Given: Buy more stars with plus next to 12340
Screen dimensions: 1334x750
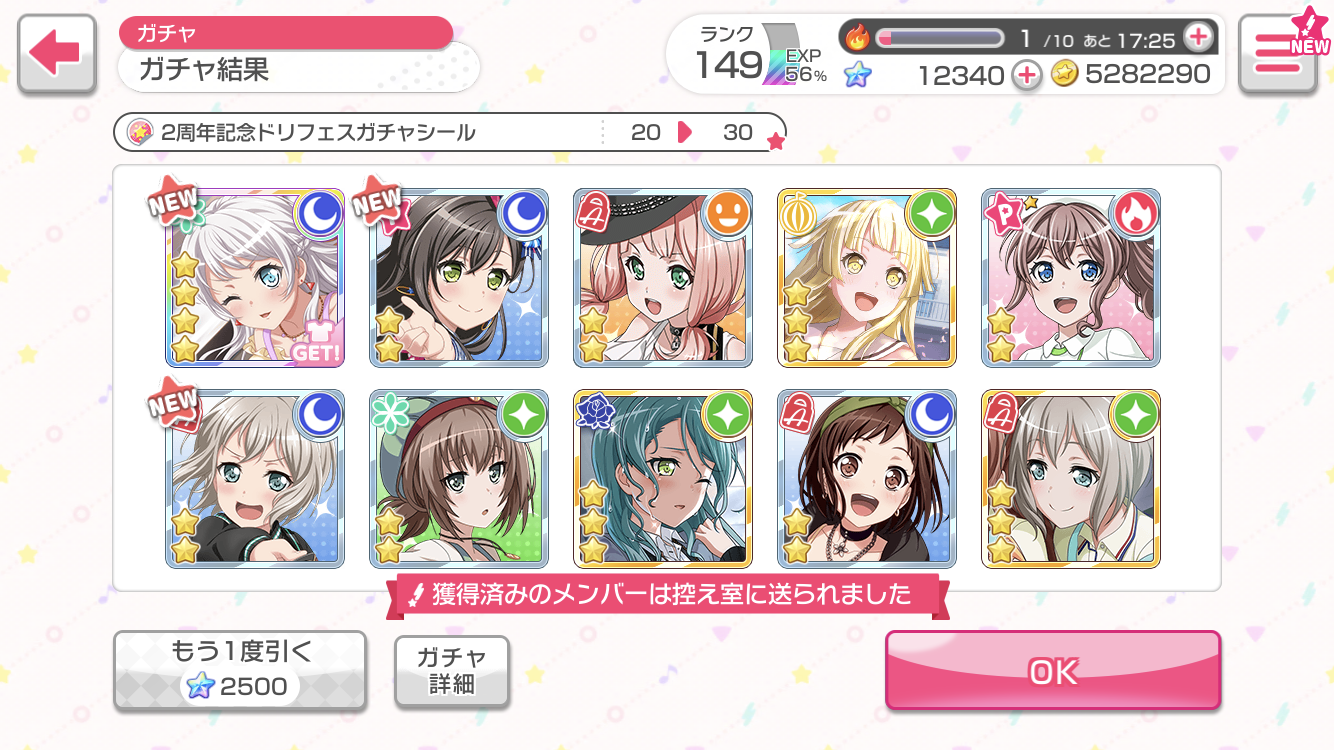Looking at the screenshot, I should (1026, 74).
